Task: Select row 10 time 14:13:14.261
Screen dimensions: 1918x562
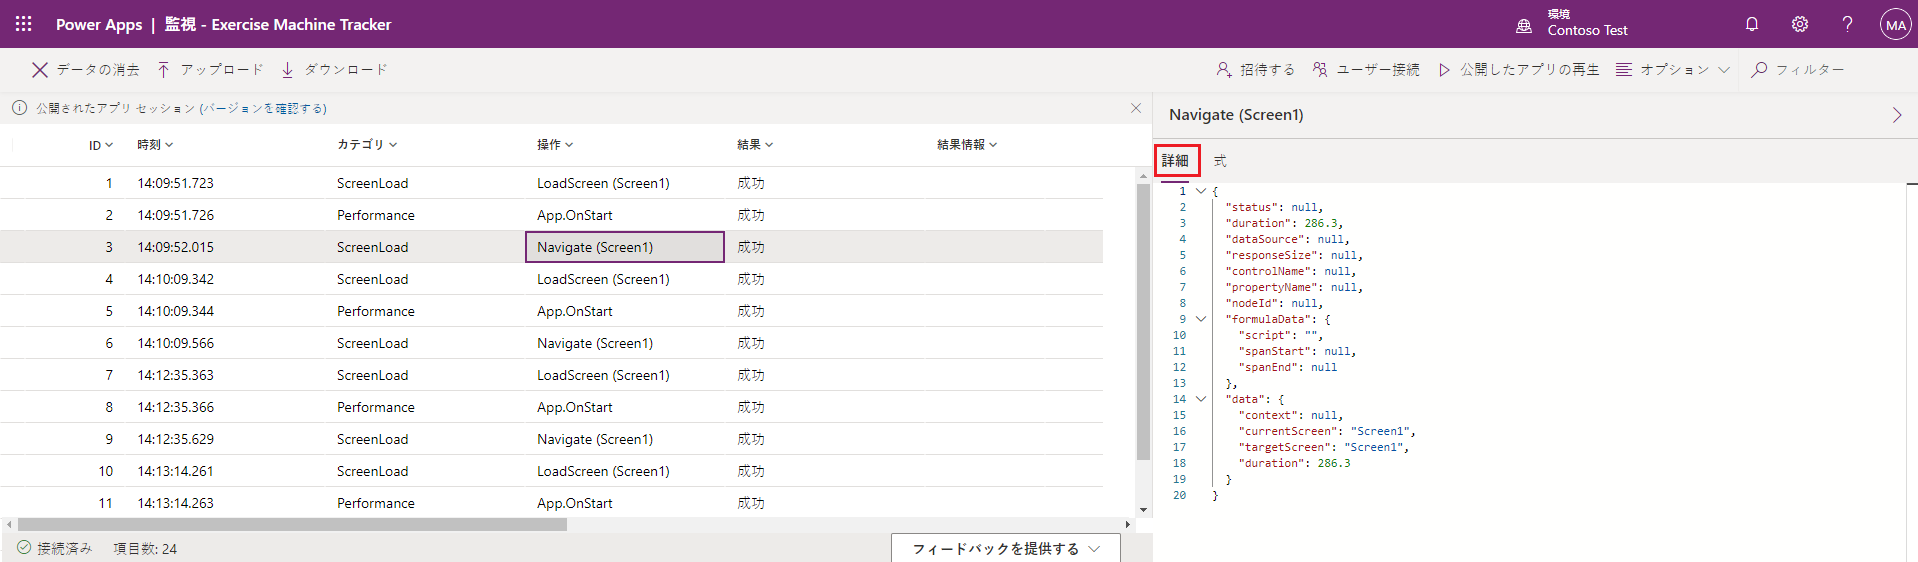Action: pyautogui.click(x=176, y=471)
